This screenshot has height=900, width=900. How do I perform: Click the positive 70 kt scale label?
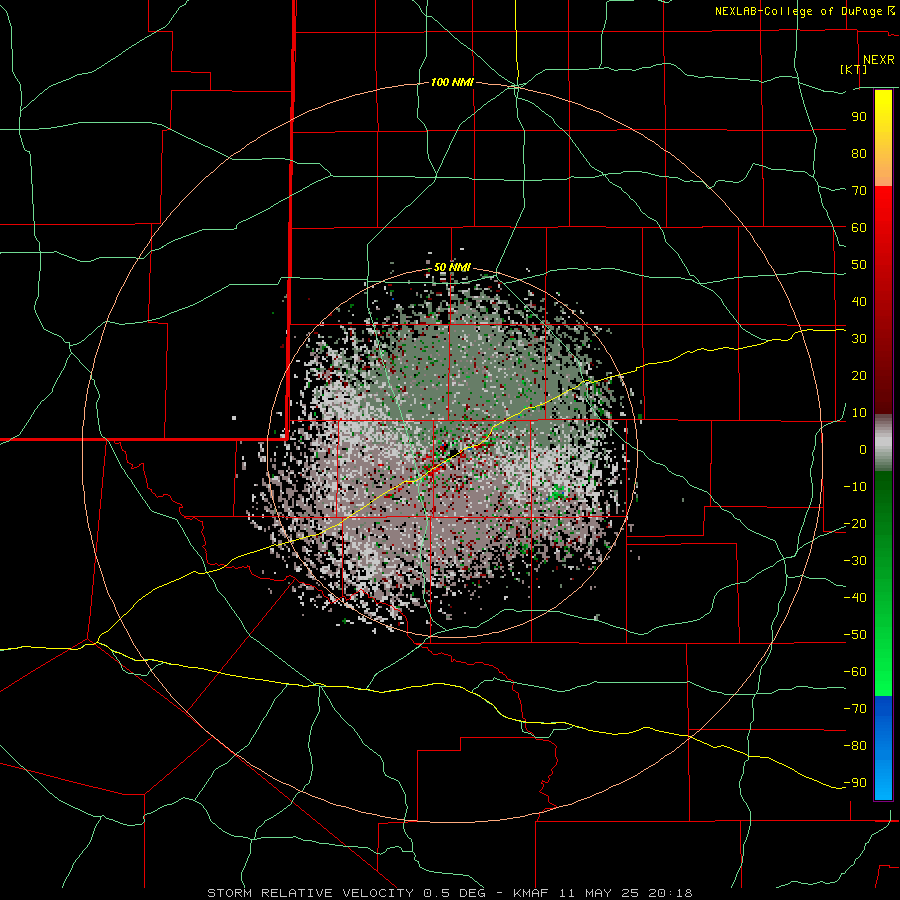pos(859,191)
